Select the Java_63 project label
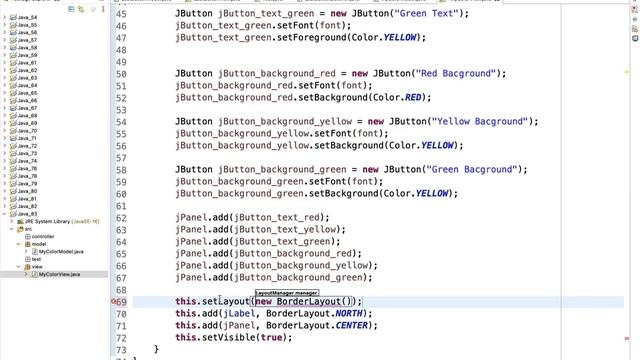Viewport: 640px width, 360px height. (x=27, y=78)
